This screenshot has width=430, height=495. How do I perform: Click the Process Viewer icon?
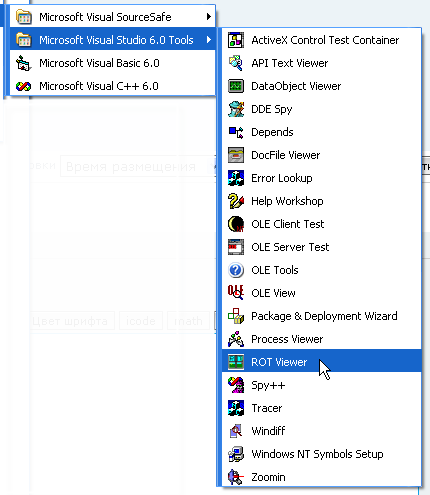236,339
